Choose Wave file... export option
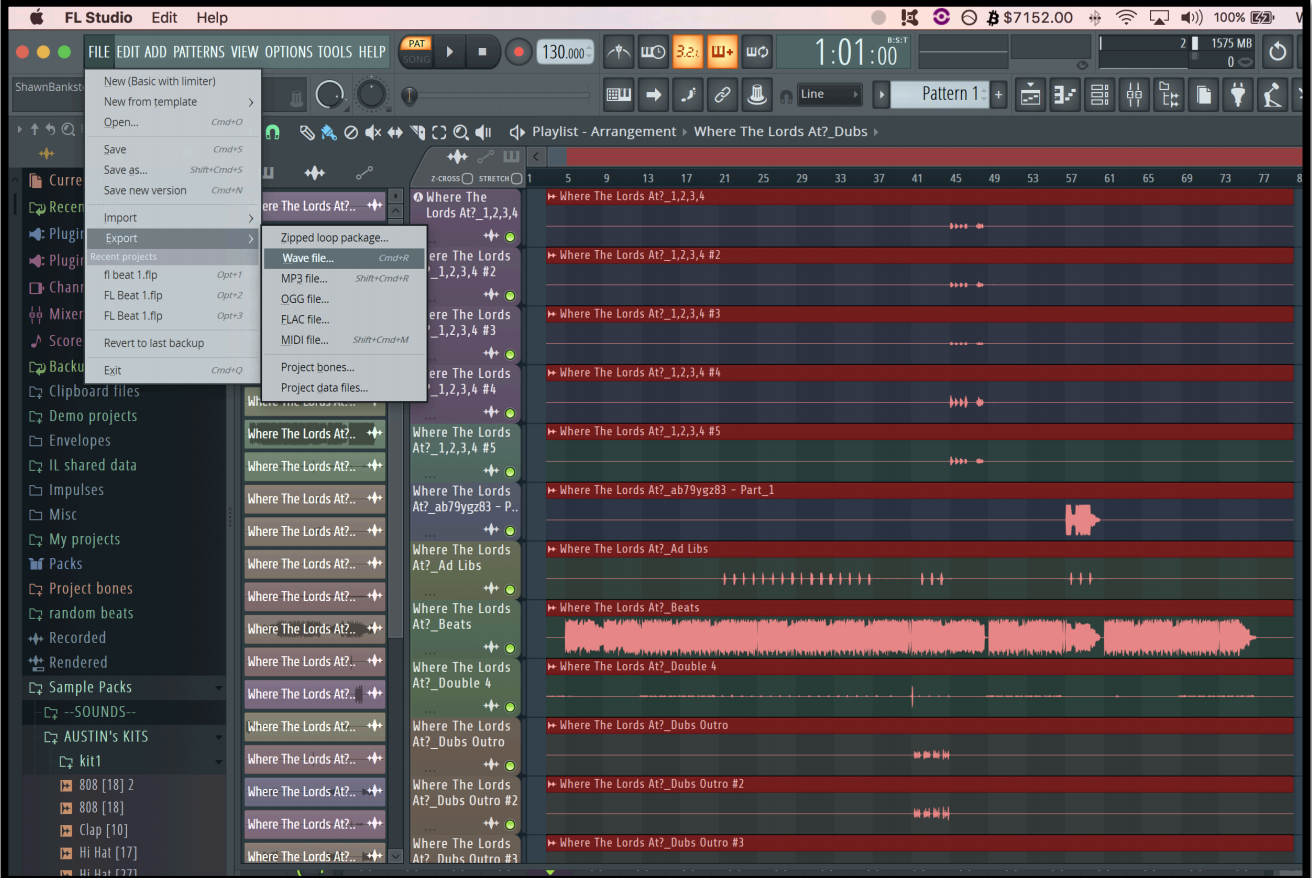1312x878 pixels. [x=344, y=258]
